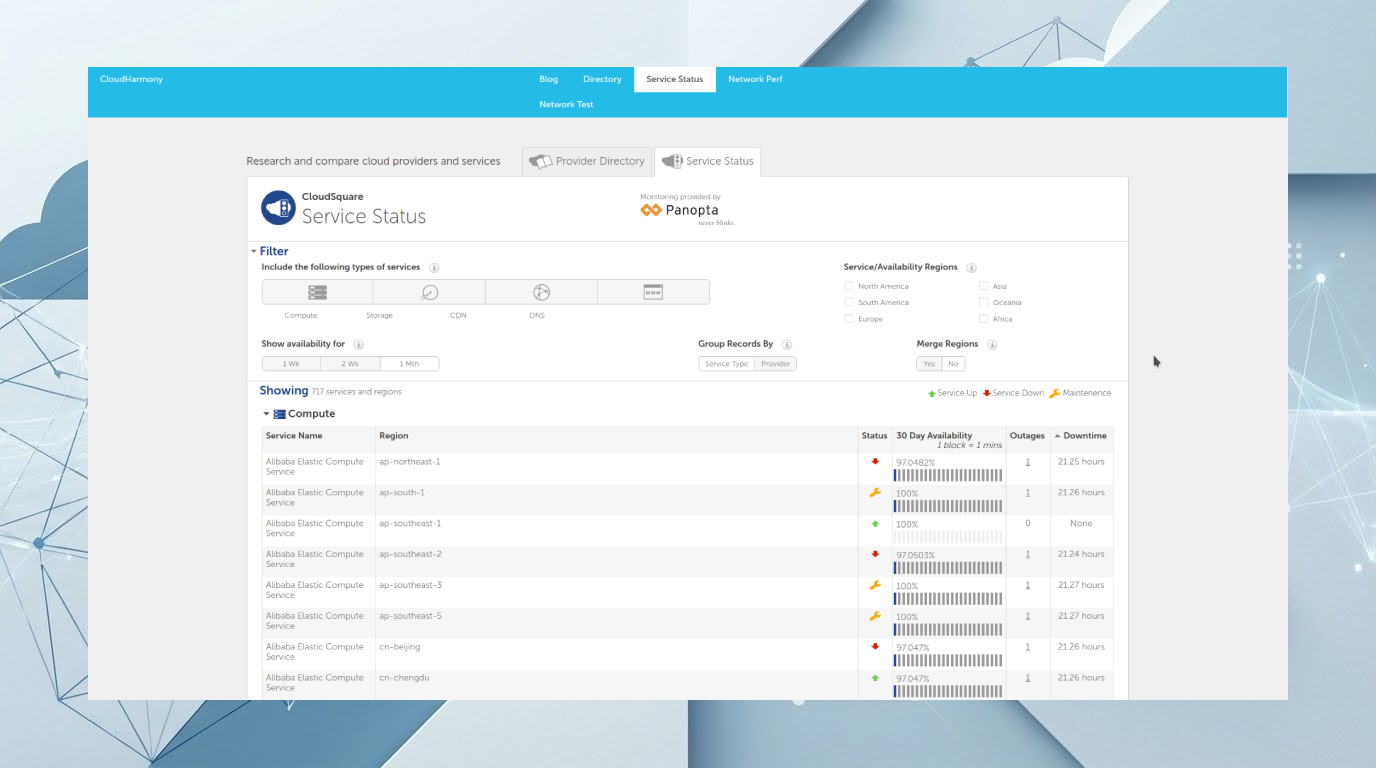1376x768 pixels.
Task: Click the green Service Up arrow for ap-southeast-1
Action: coord(874,522)
